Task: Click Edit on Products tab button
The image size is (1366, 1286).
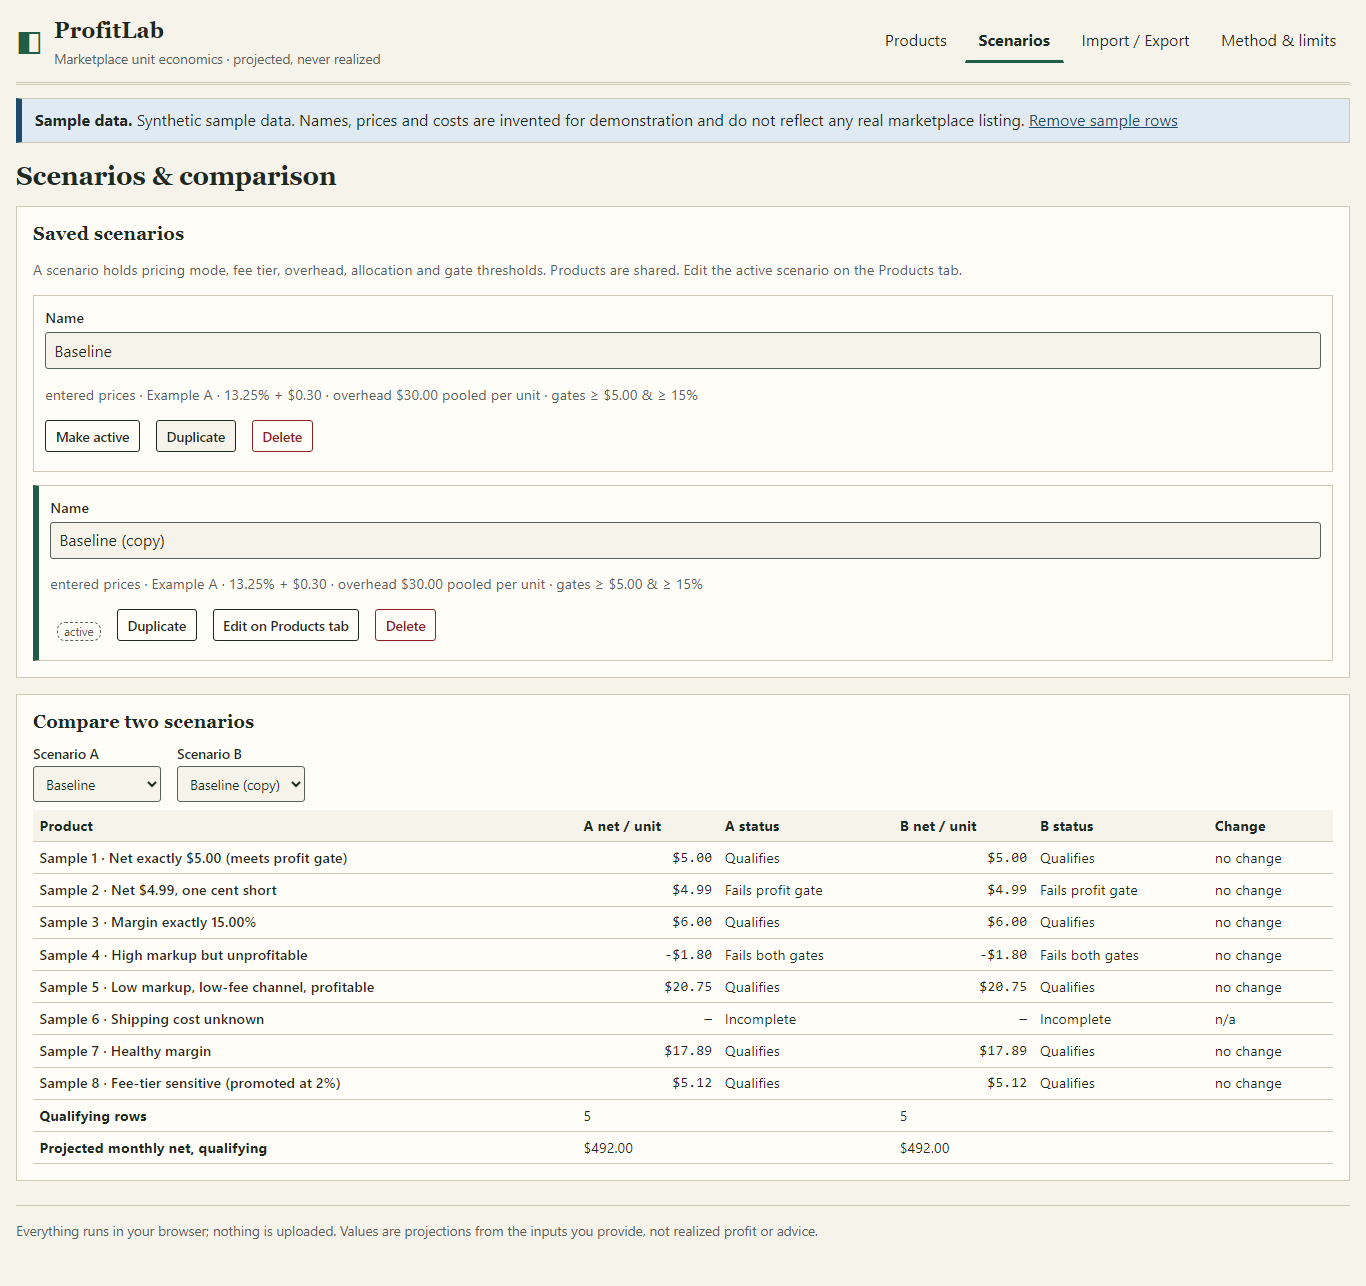Action: click(x=286, y=626)
